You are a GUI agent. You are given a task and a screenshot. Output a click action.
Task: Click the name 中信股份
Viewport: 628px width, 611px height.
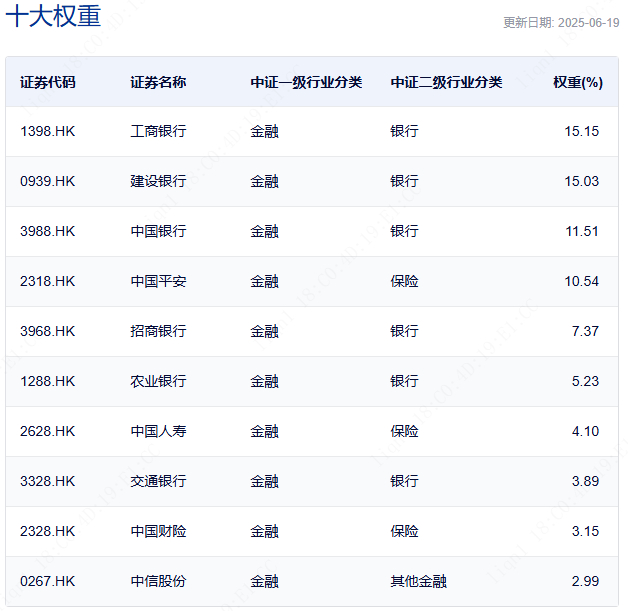tap(158, 581)
